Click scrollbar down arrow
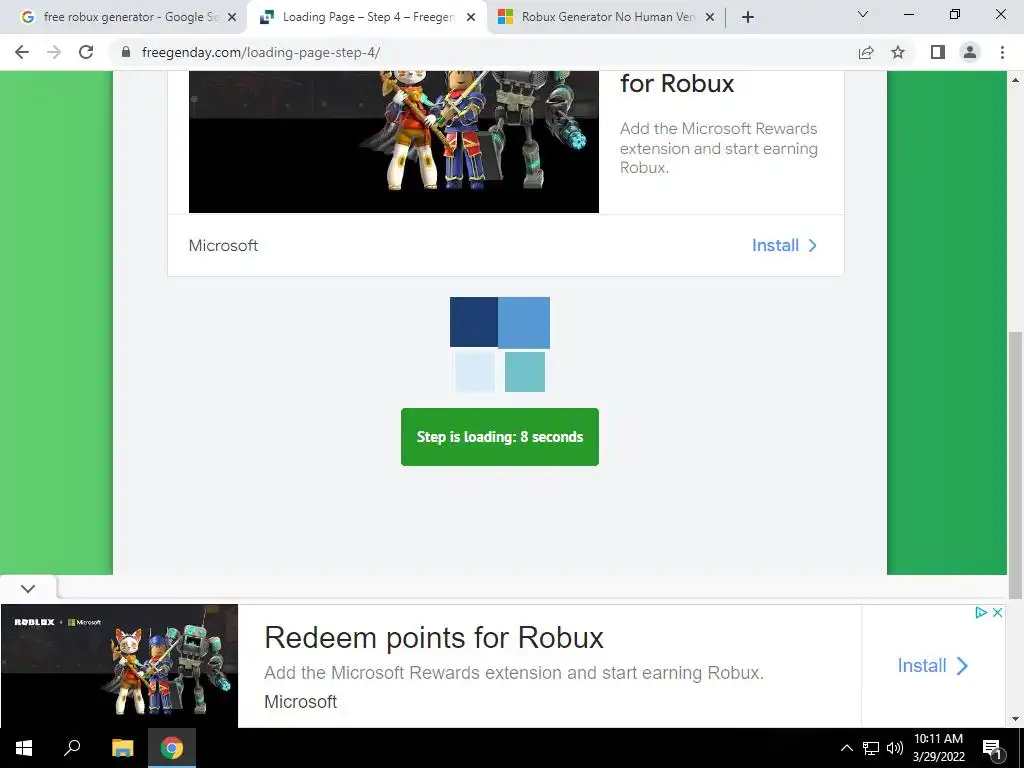1024x768 pixels. click(1014, 719)
